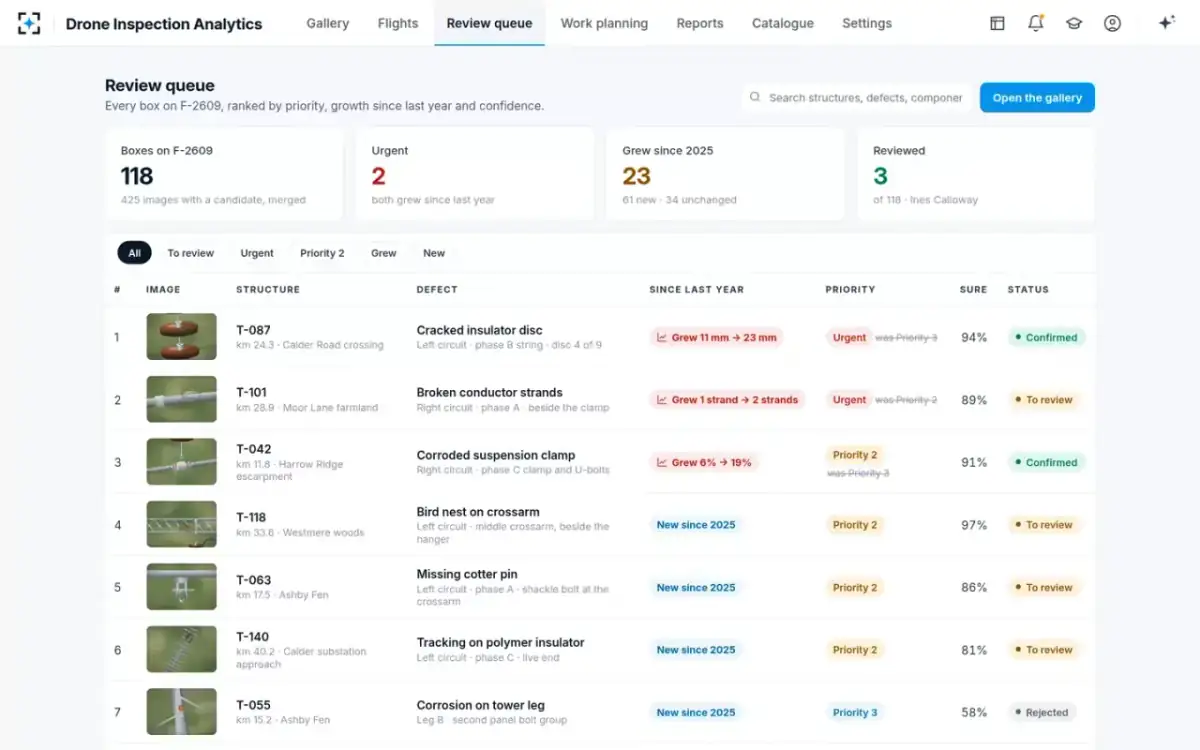The image size is (1200, 750).
Task: Open the notifications bell icon
Action: (x=1036, y=23)
